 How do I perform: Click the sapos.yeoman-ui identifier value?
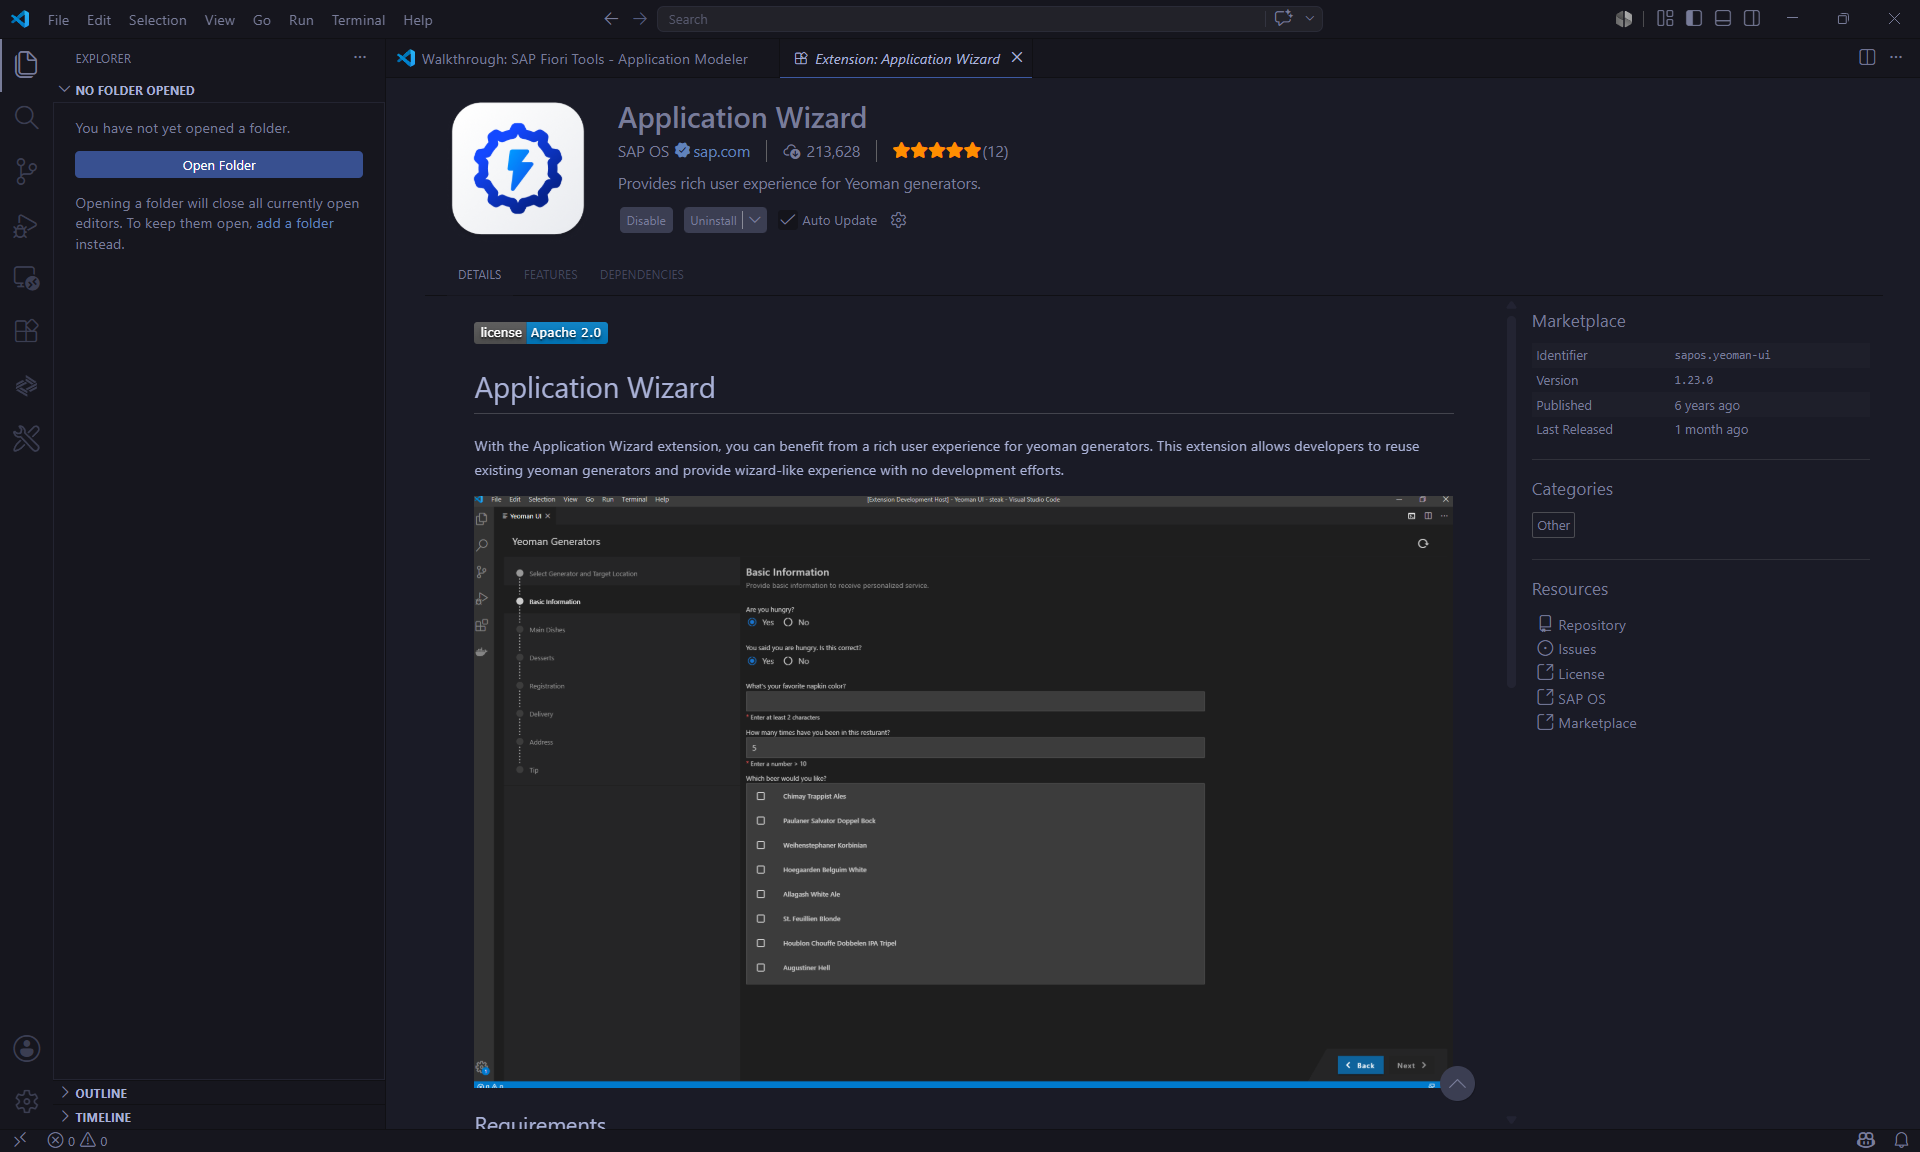1722,355
